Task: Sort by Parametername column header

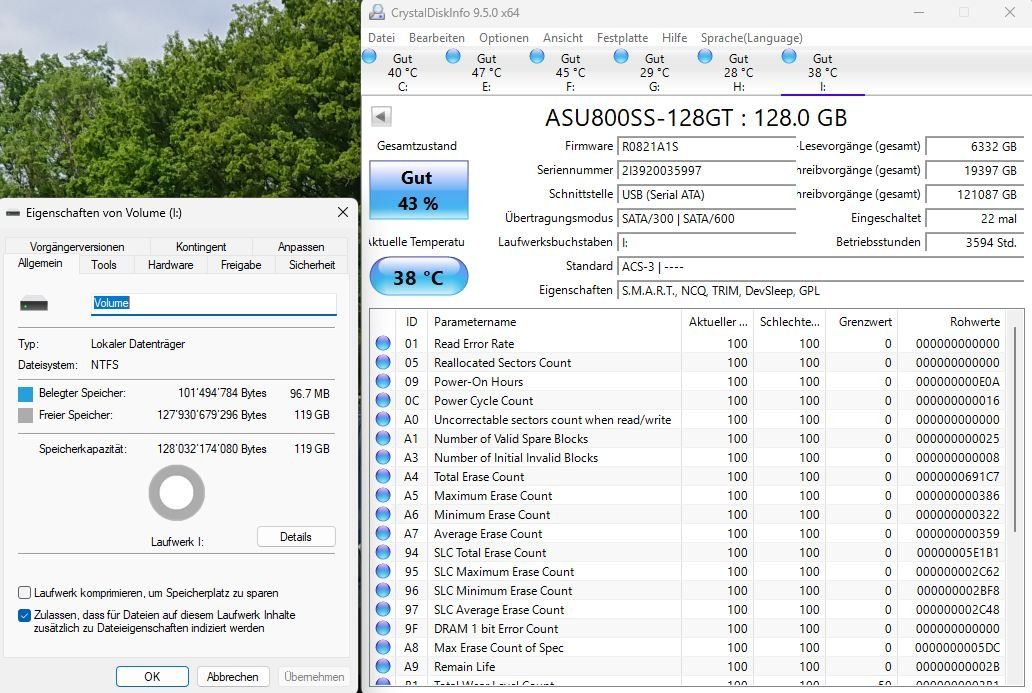Action: [x=554, y=322]
